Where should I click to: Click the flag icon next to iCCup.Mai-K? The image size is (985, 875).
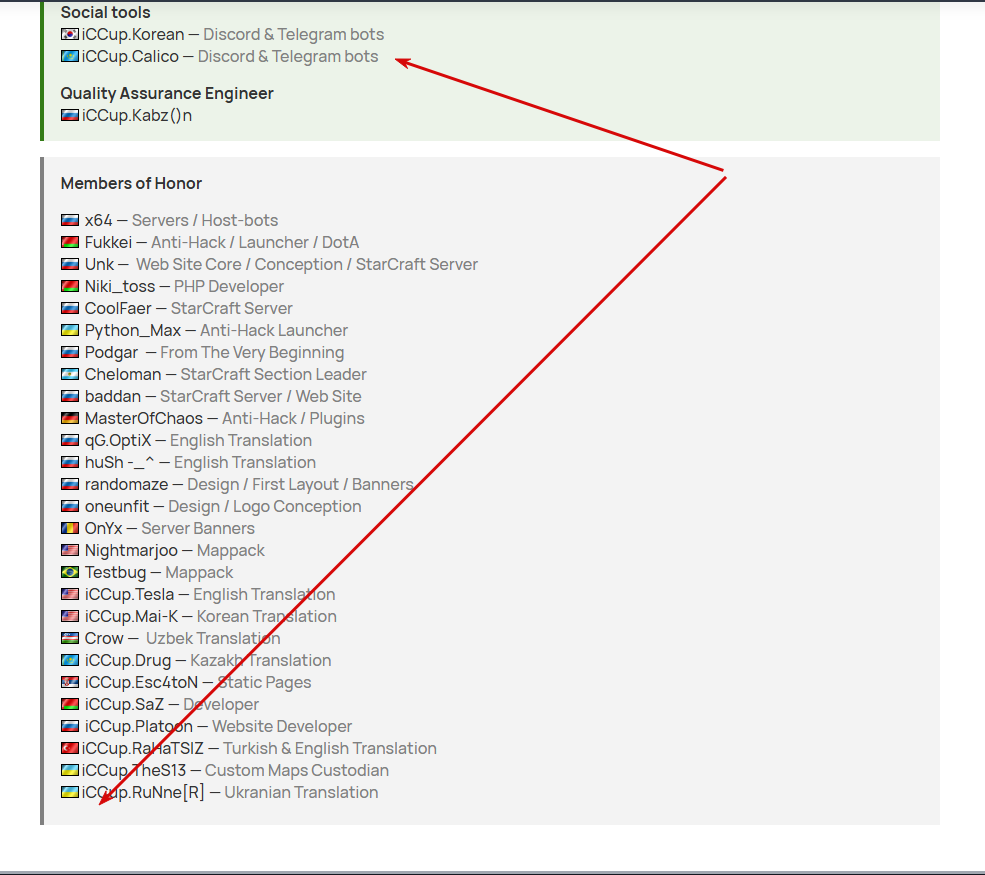(70, 616)
